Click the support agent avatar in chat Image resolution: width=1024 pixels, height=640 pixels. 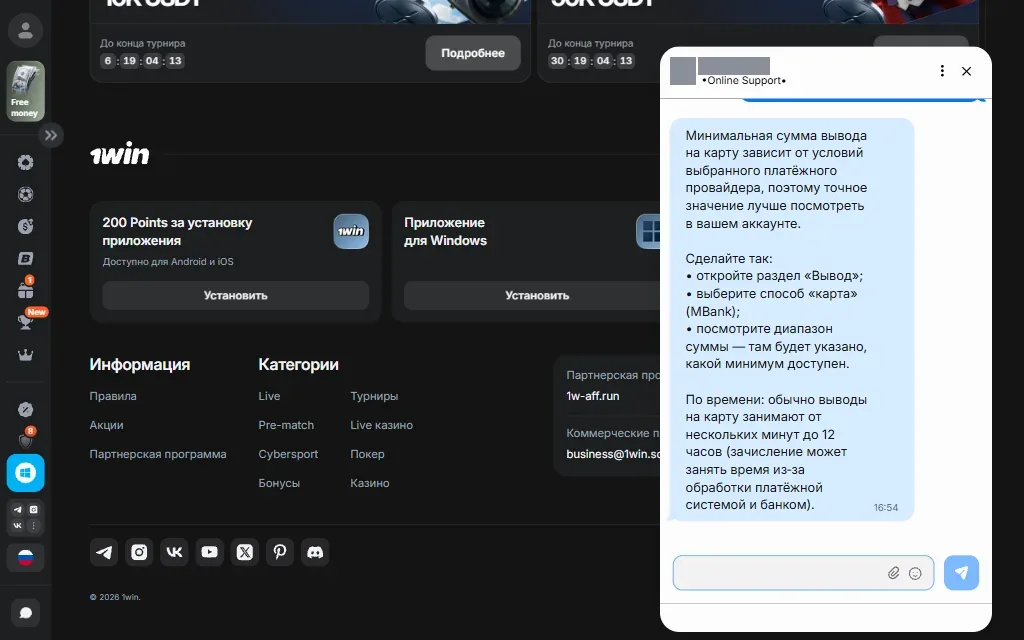[x=683, y=71]
